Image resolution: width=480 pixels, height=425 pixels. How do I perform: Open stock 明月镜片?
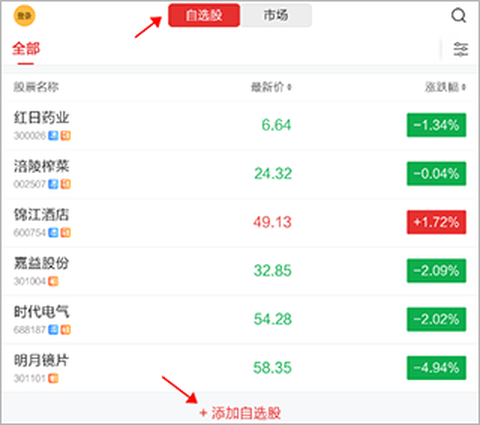click(41, 360)
